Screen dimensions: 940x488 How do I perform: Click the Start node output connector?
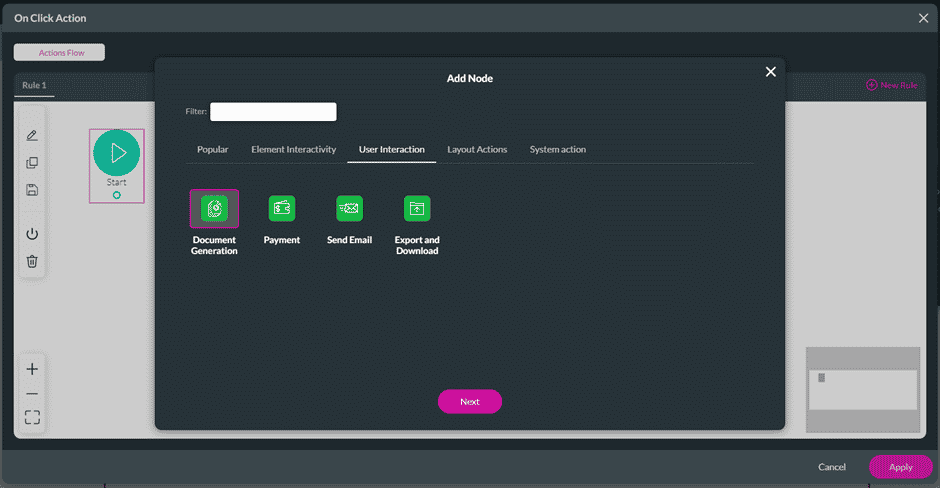tap(117, 195)
